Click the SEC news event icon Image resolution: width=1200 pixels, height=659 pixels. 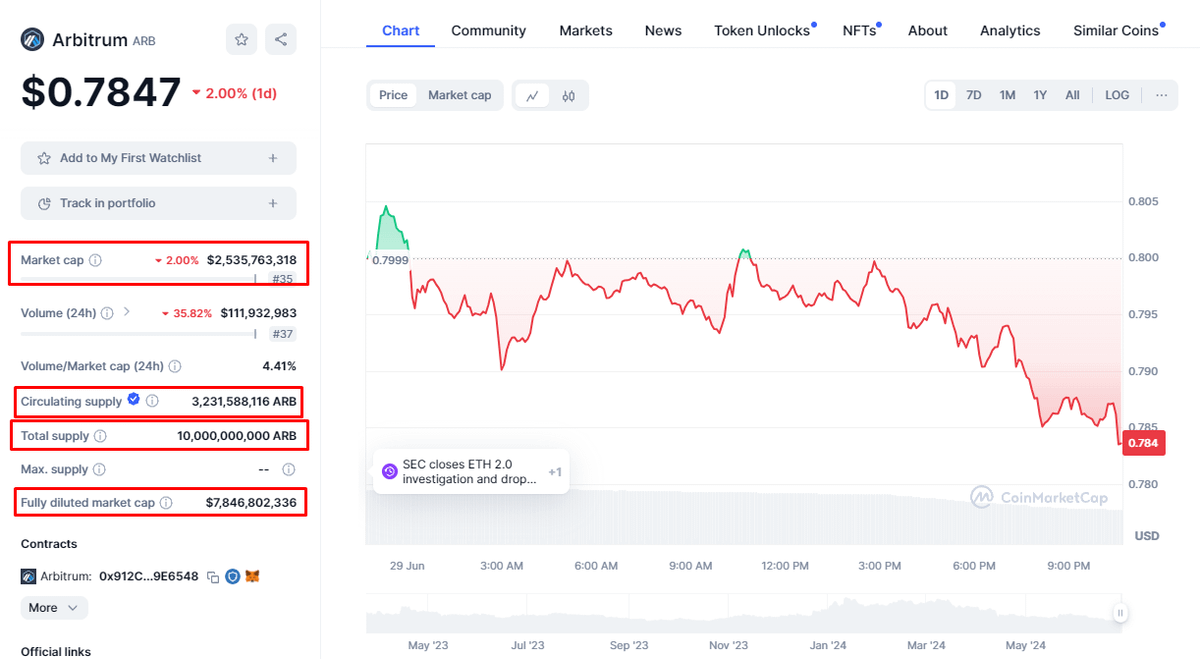coord(390,471)
